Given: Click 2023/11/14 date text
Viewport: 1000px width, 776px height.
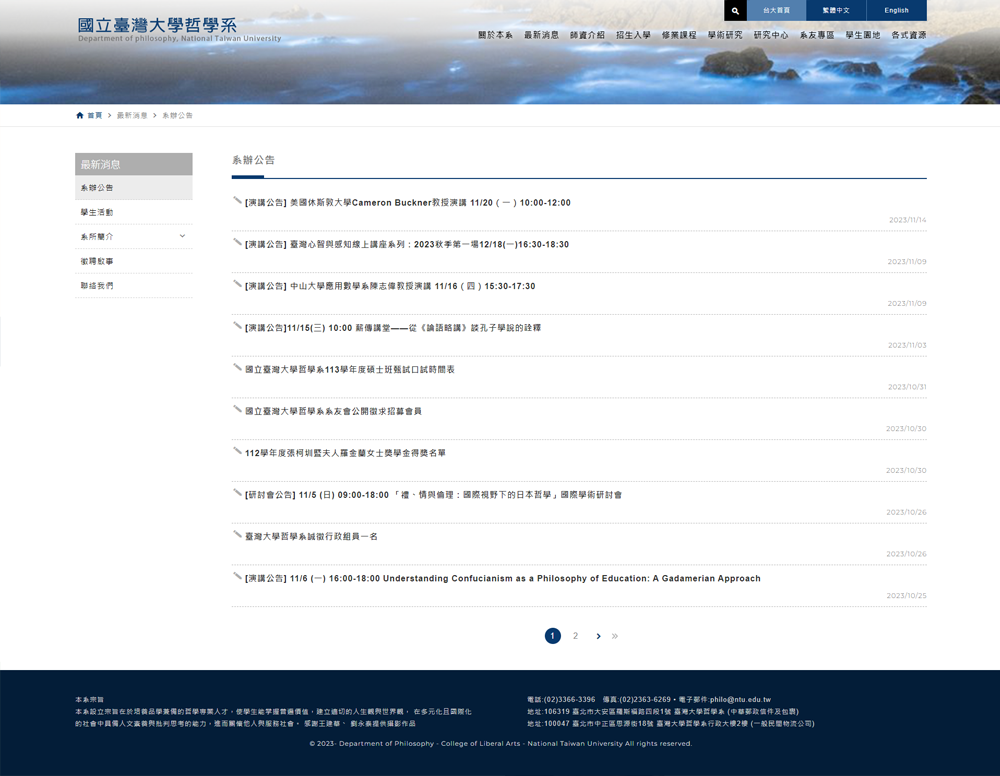Looking at the screenshot, I should pyautogui.click(x=908, y=220).
